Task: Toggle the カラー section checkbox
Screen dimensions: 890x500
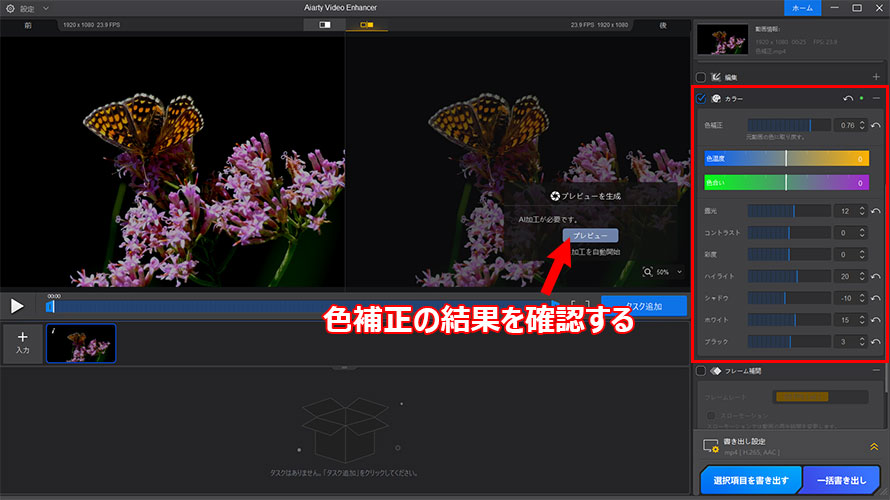Action: tap(701, 99)
